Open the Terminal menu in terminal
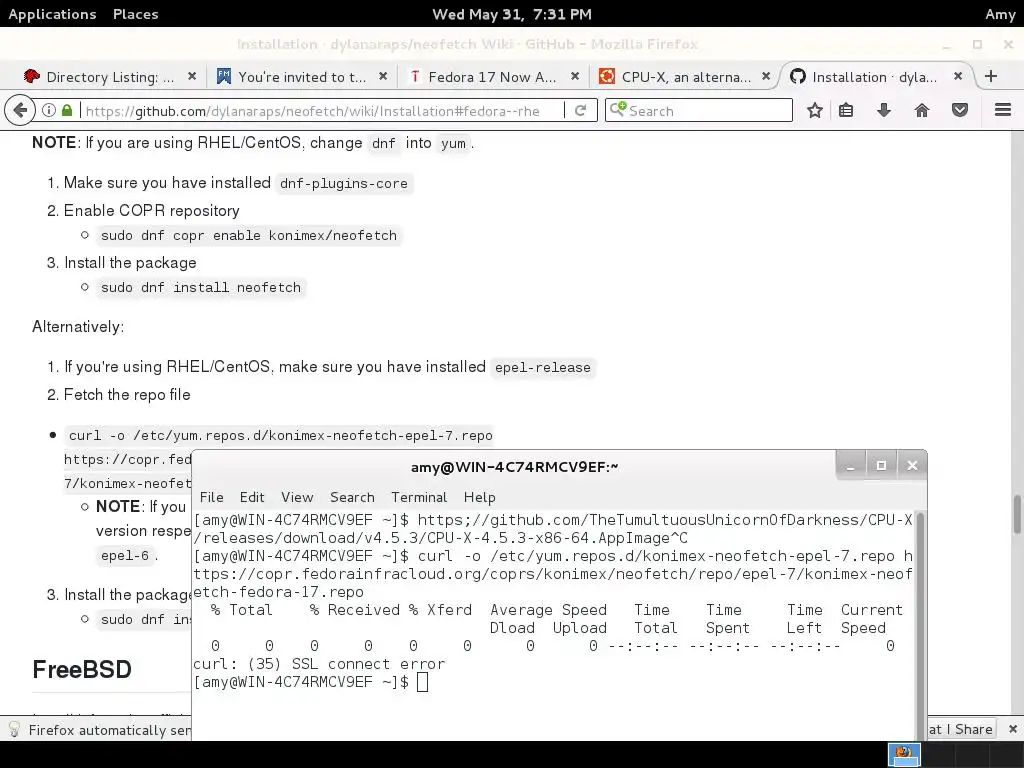Image resolution: width=1024 pixels, height=768 pixels. 419,497
